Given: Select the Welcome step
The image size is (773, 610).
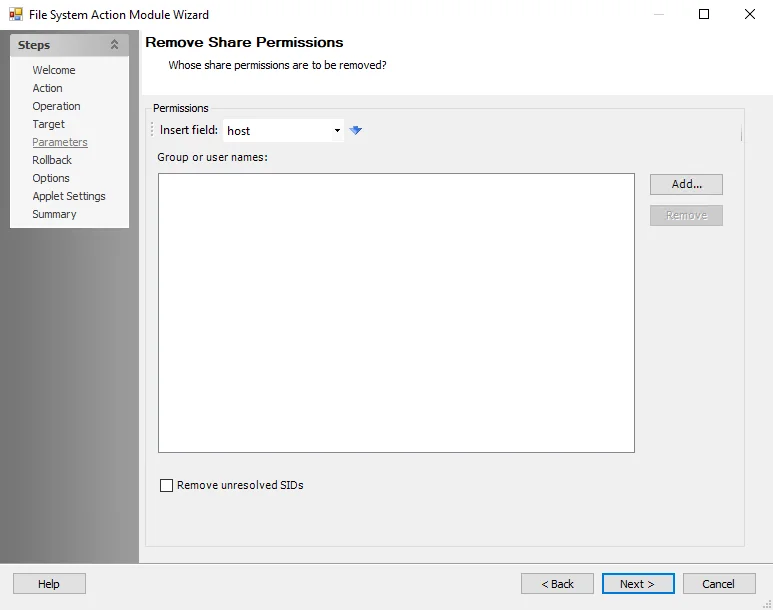Looking at the screenshot, I should pos(54,70).
